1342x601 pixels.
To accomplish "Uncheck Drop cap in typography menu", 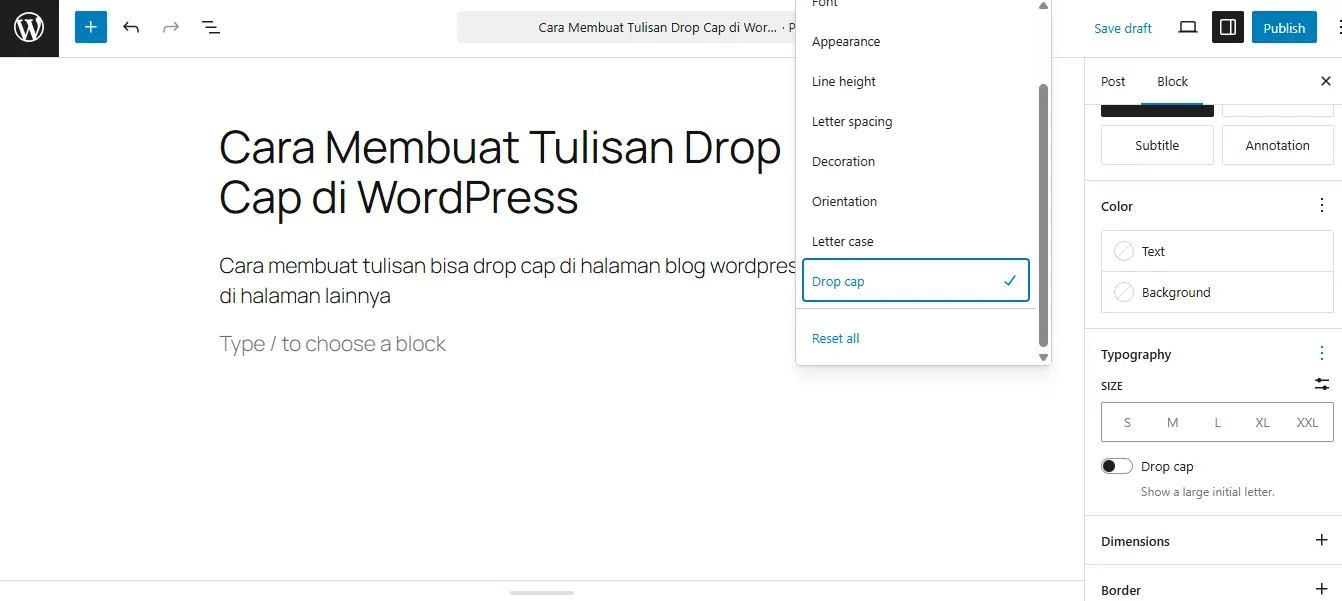I will 916,281.
